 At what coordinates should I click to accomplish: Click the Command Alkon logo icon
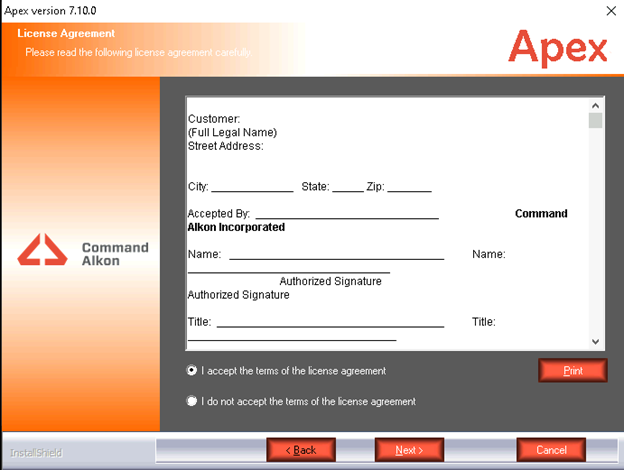[x=43, y=250]
